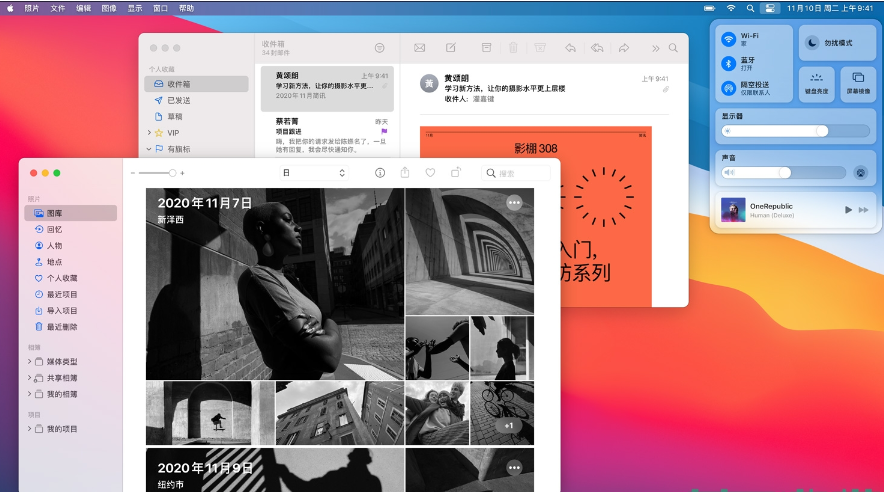Click the search field in Photos
This screenshot has width=884, height=492.
[x=515, y=173]
